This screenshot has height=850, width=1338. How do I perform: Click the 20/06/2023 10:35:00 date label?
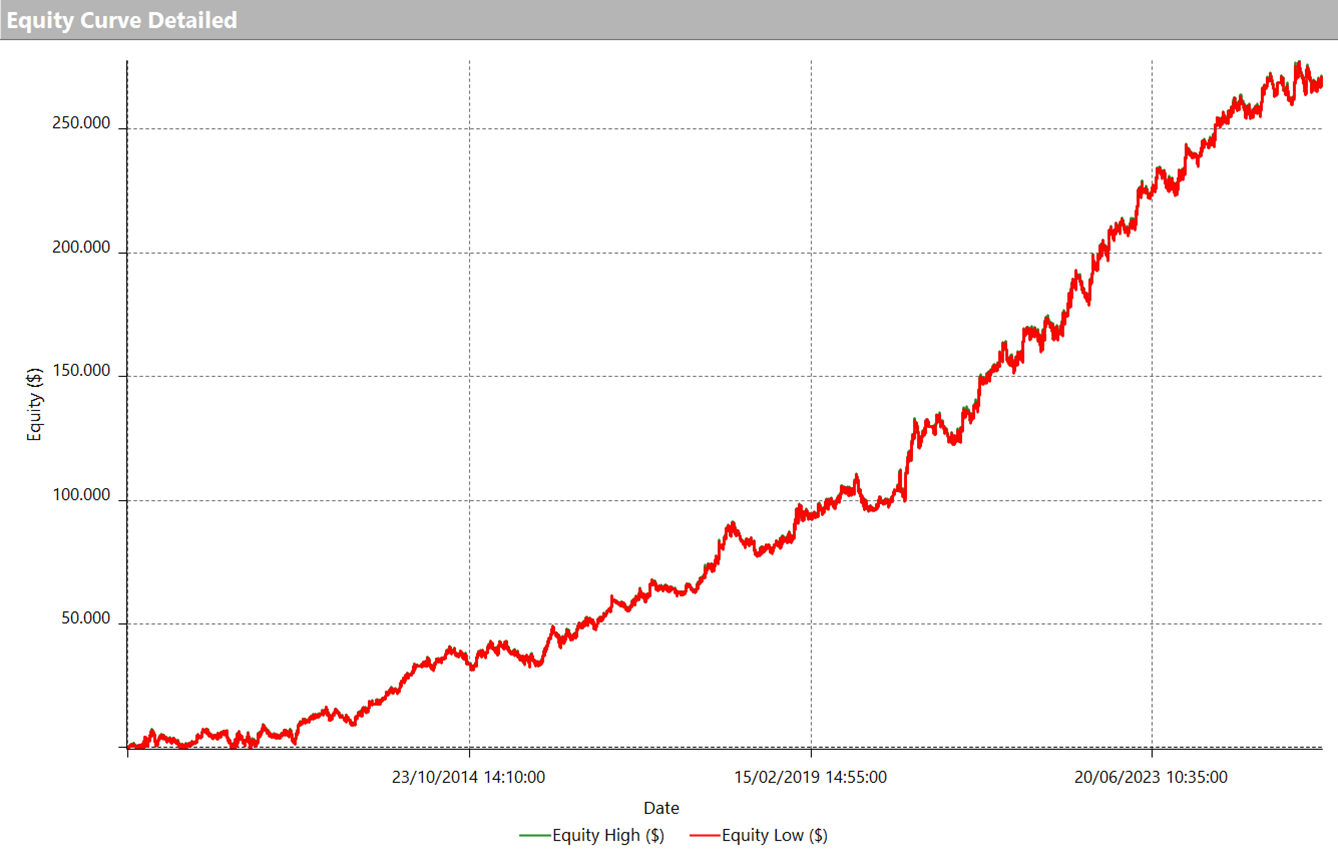1151,777
